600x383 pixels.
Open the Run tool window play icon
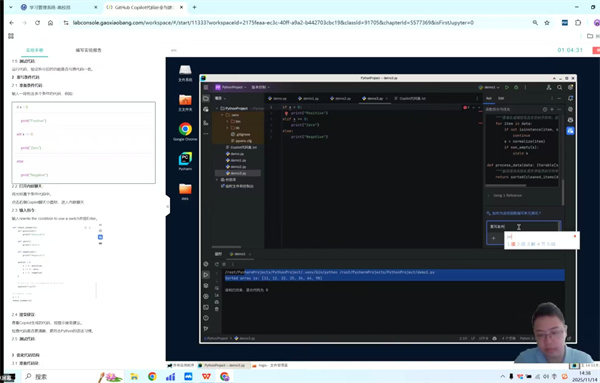(206, 275)
